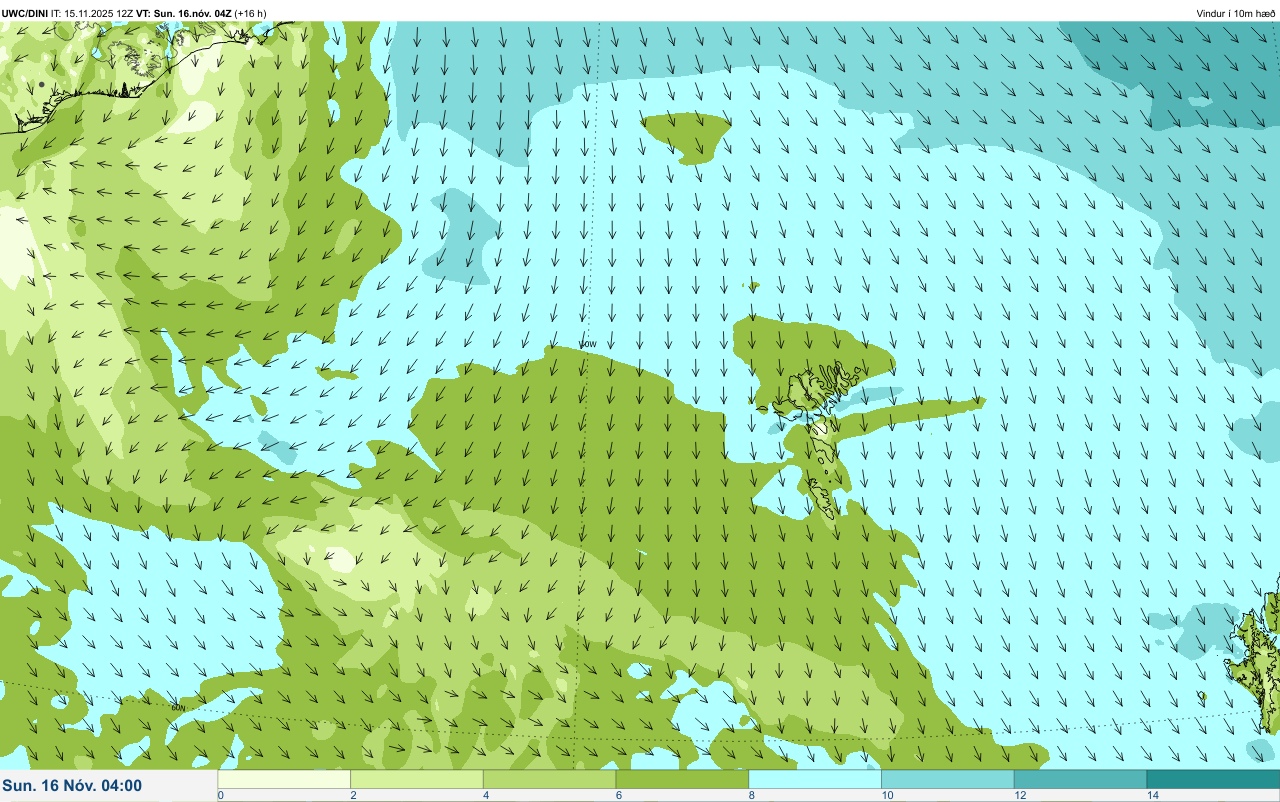Click the legend tick value '6'
The width and height of the screenshot is (1280, 802).
click(618, 795)
